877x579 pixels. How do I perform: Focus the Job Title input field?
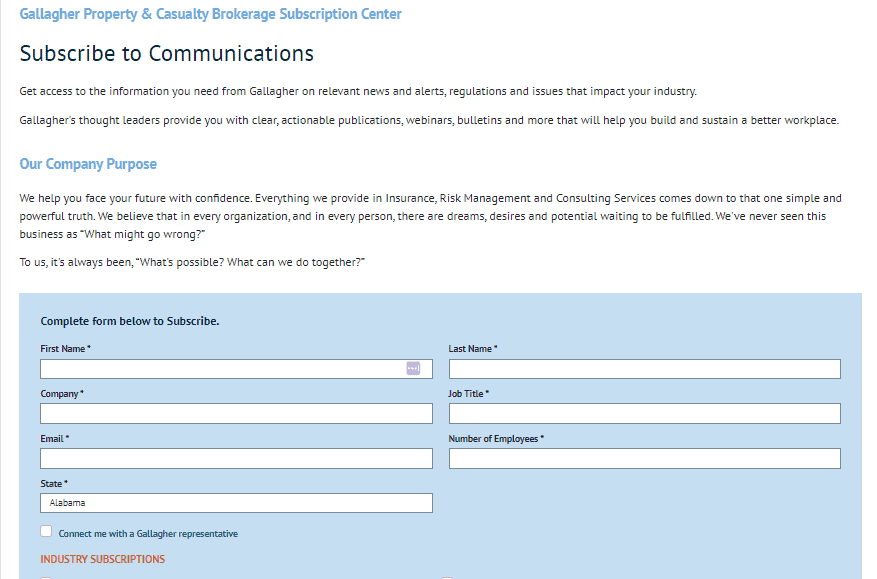point(644,414)
